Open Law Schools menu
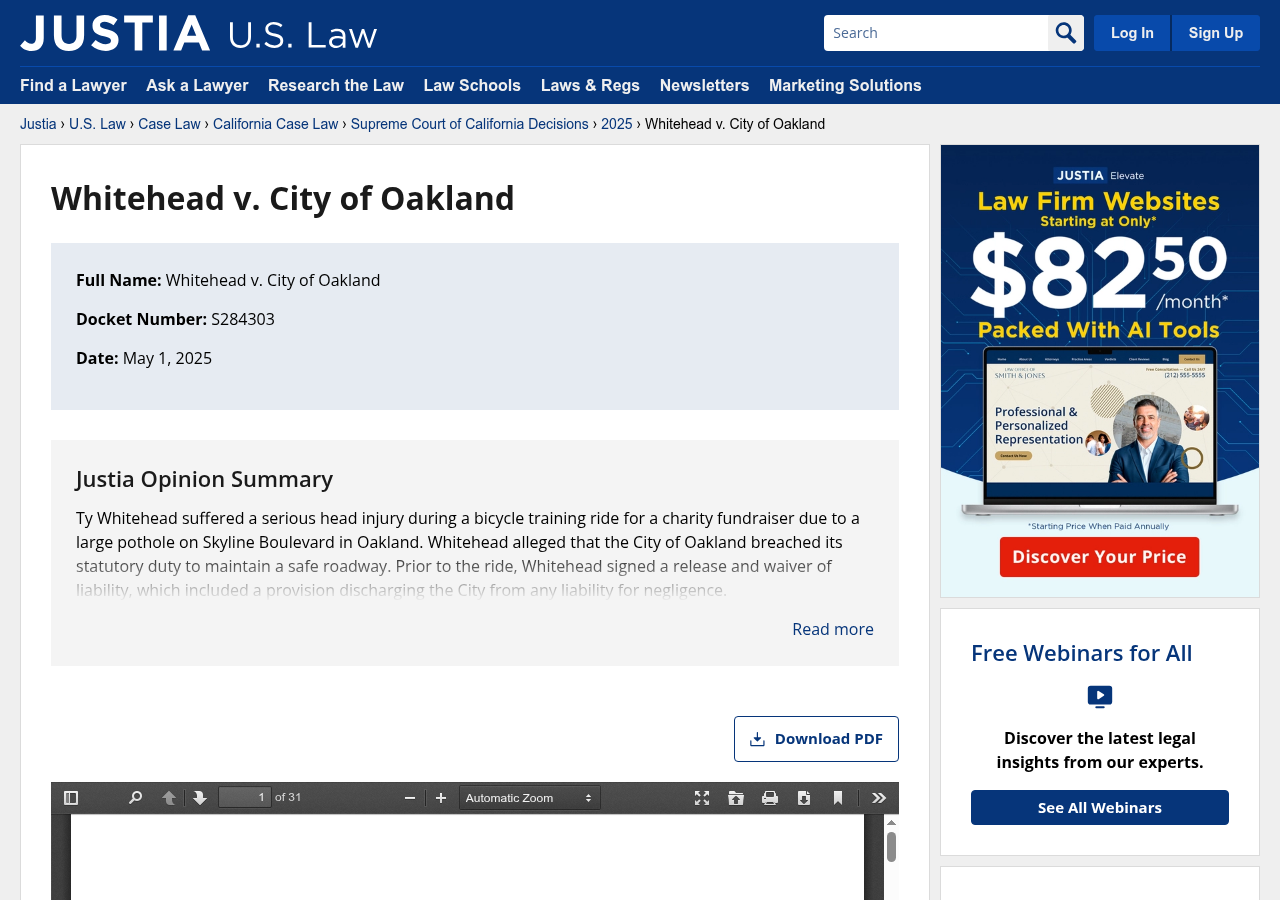Image resolution: width=1280 pixels, height=900 pixels. [472, 86]
